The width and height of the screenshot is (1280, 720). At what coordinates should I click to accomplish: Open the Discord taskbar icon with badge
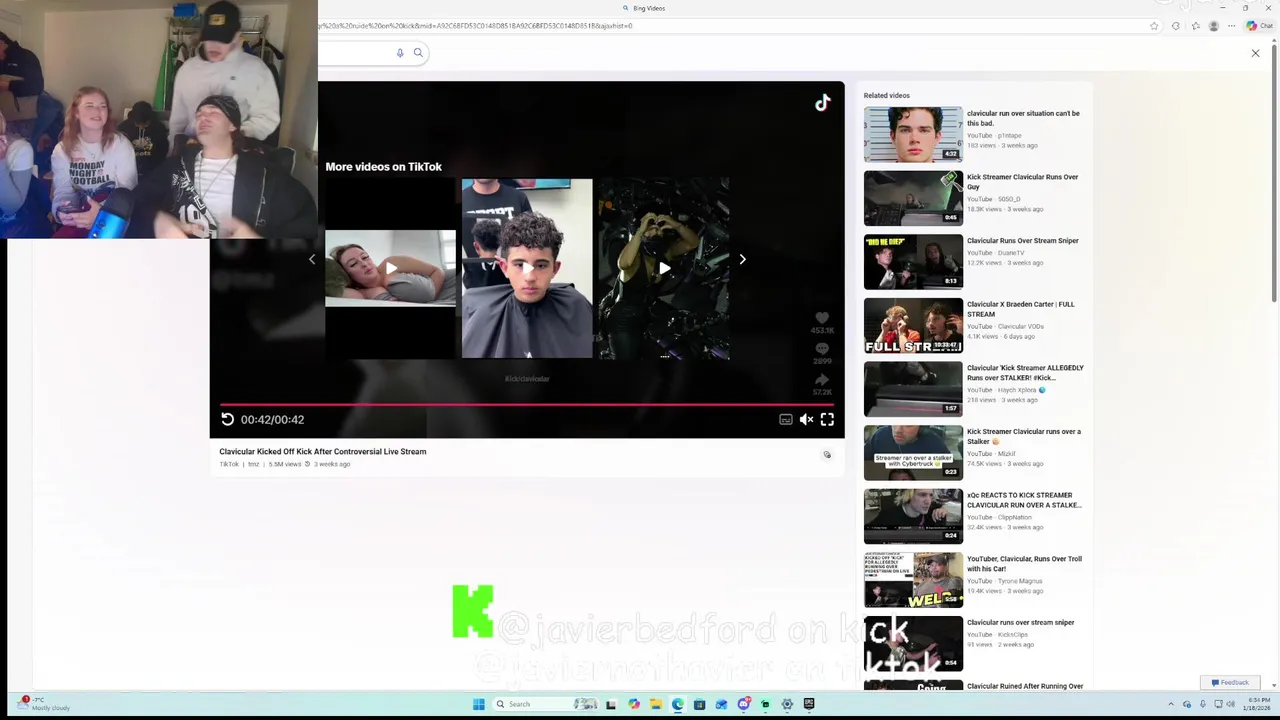pos(744,704)
